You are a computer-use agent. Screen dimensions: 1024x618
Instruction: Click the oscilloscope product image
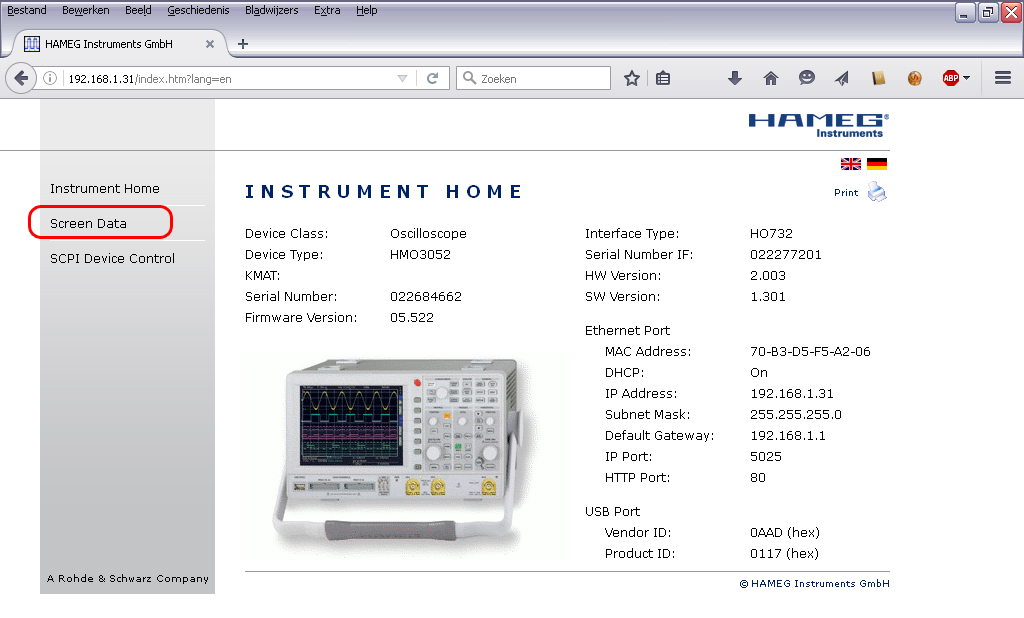tap(404, 455)
